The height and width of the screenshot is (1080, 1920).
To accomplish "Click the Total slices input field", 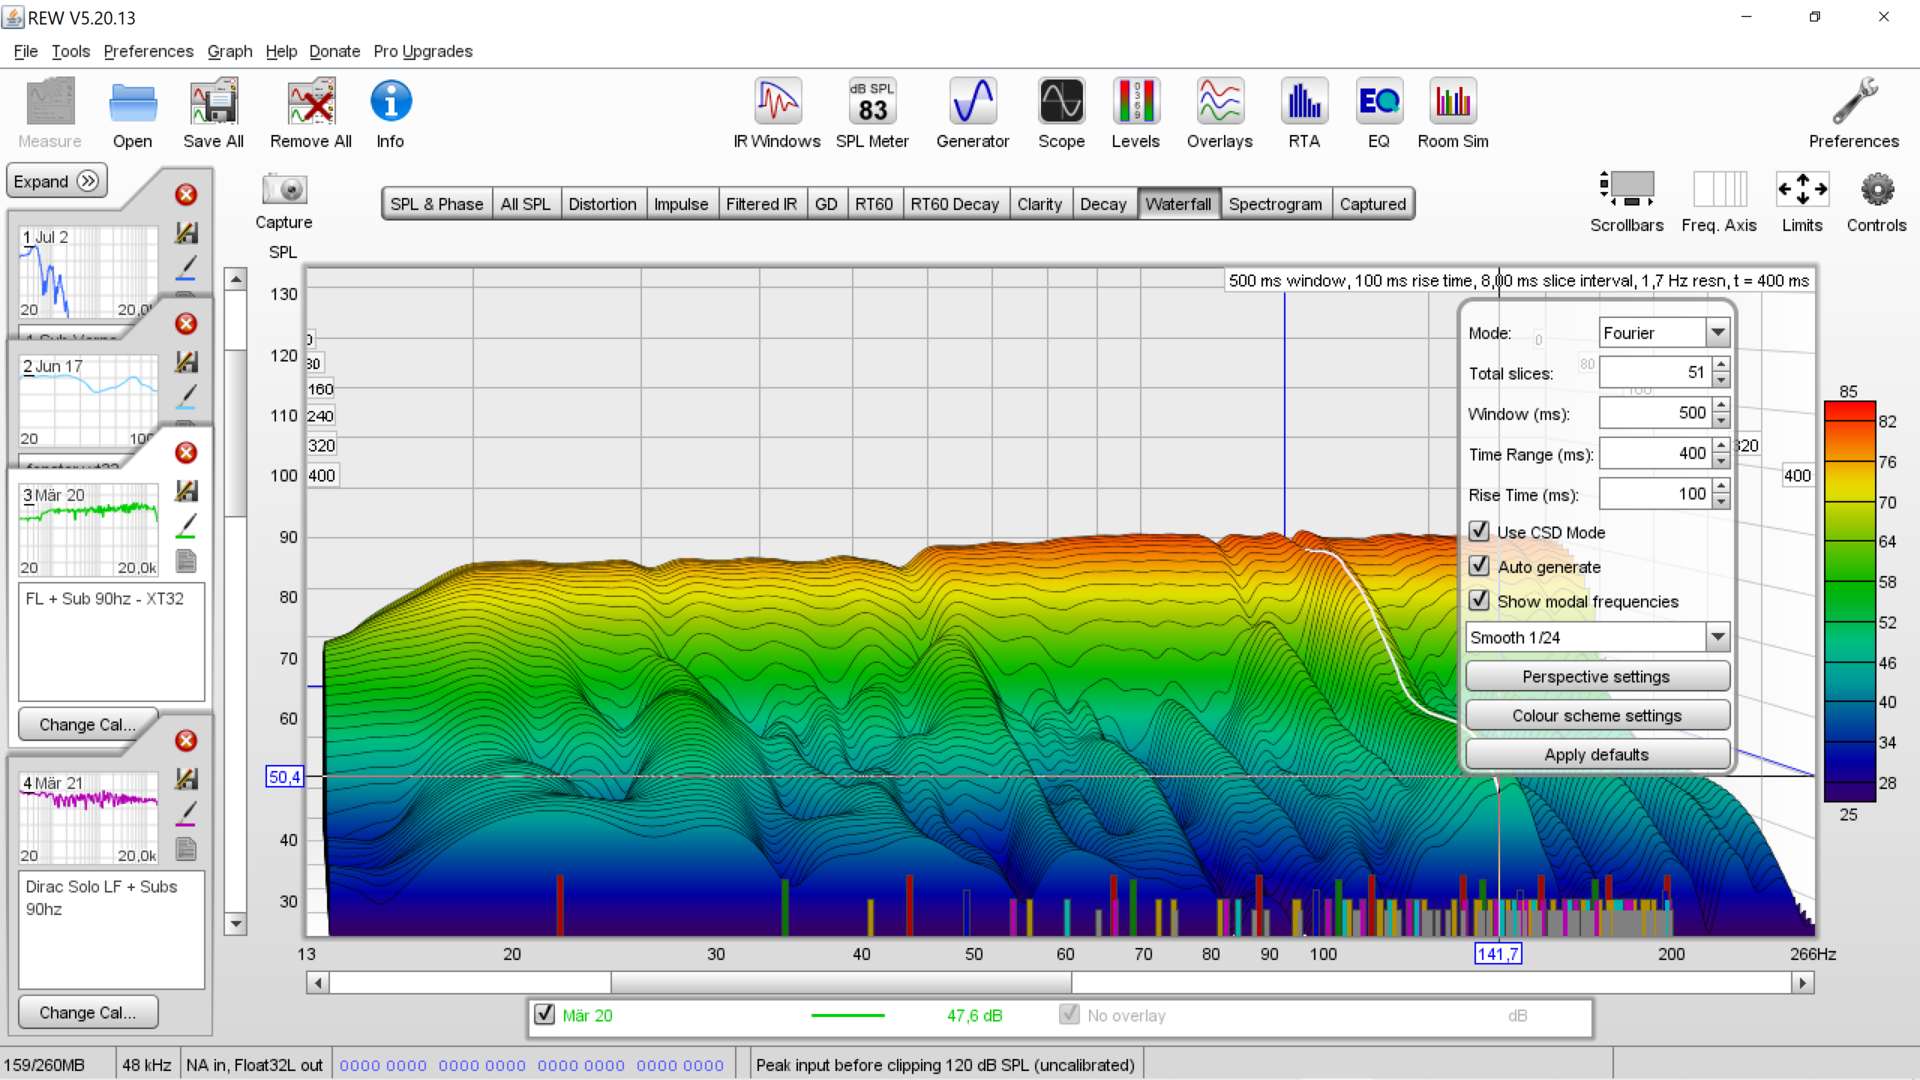I will point(1654,372).
